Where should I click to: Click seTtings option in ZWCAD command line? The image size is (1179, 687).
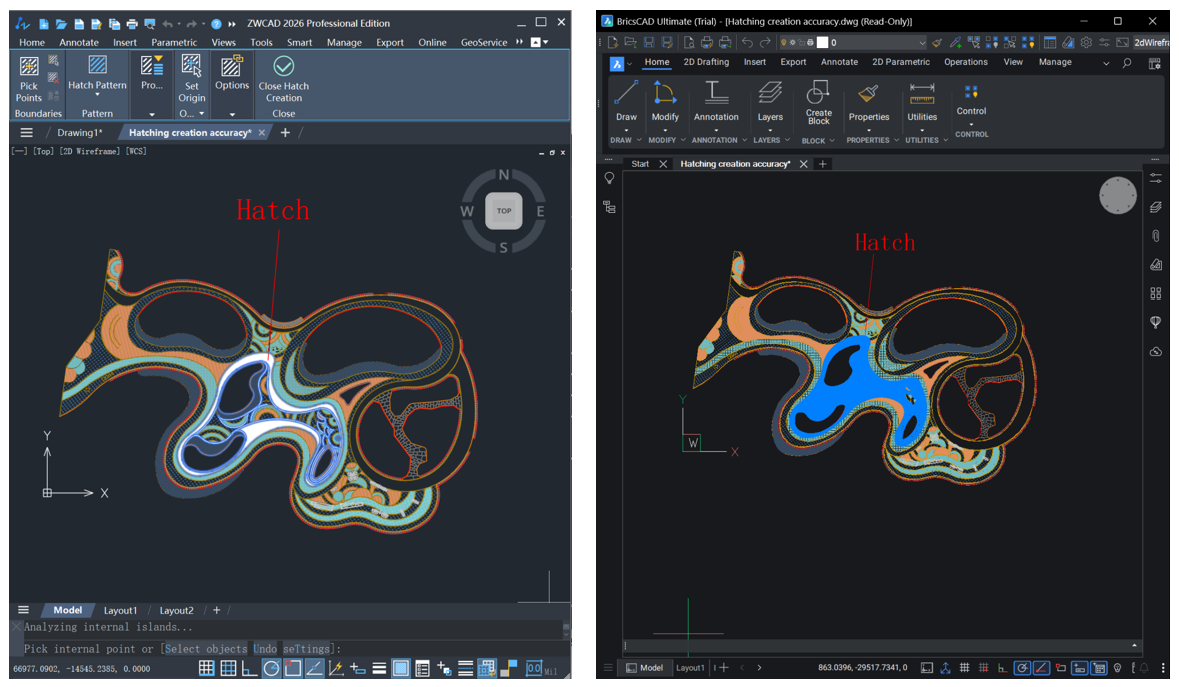[306, 649]
